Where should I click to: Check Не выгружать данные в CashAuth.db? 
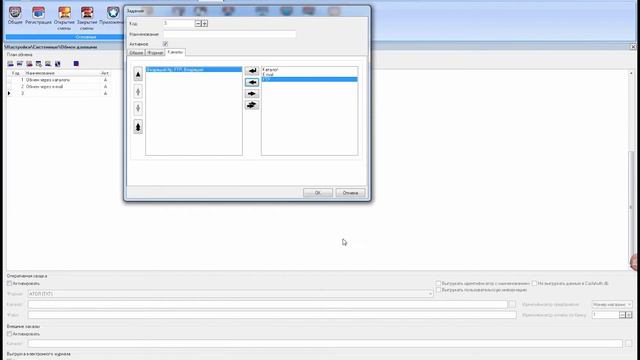coord(534,283)
